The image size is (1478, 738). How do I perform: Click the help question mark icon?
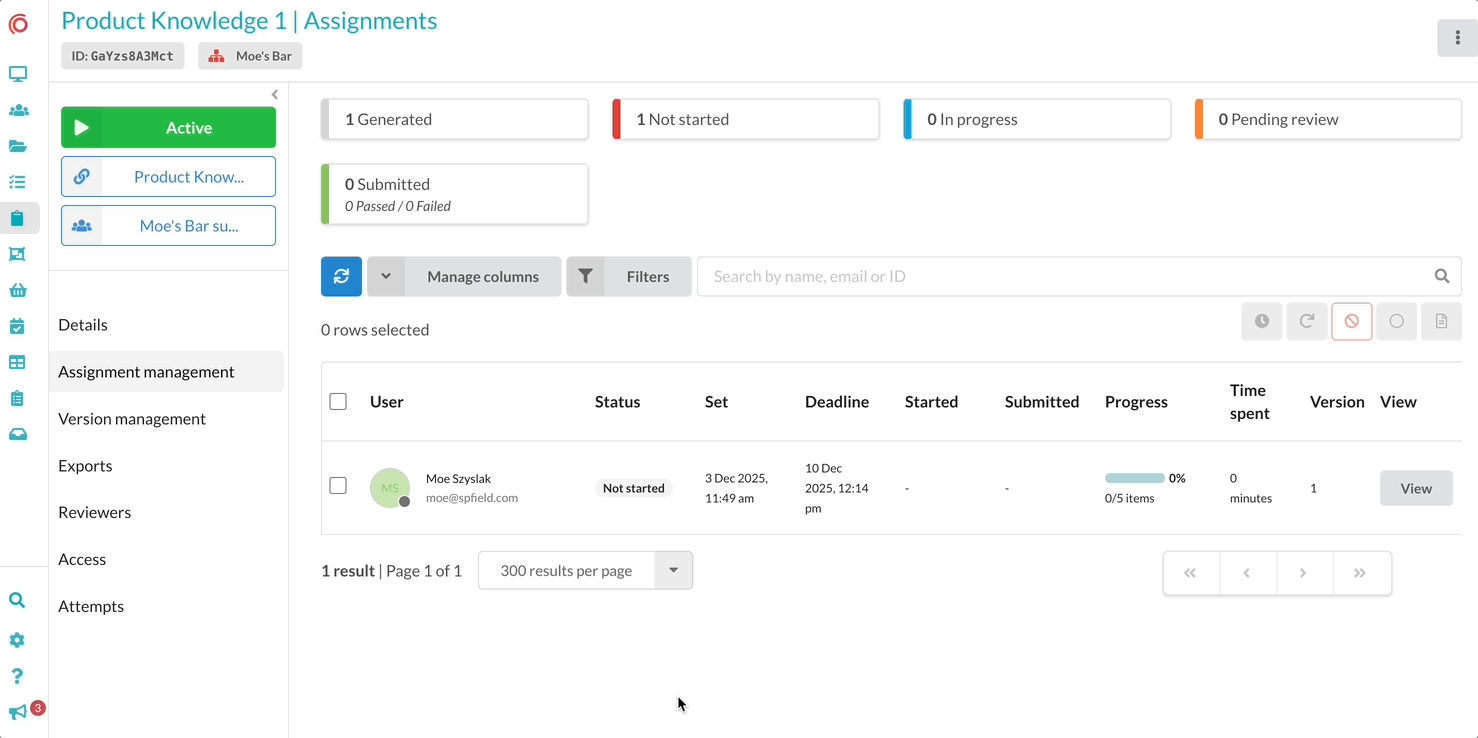point(17,676)
